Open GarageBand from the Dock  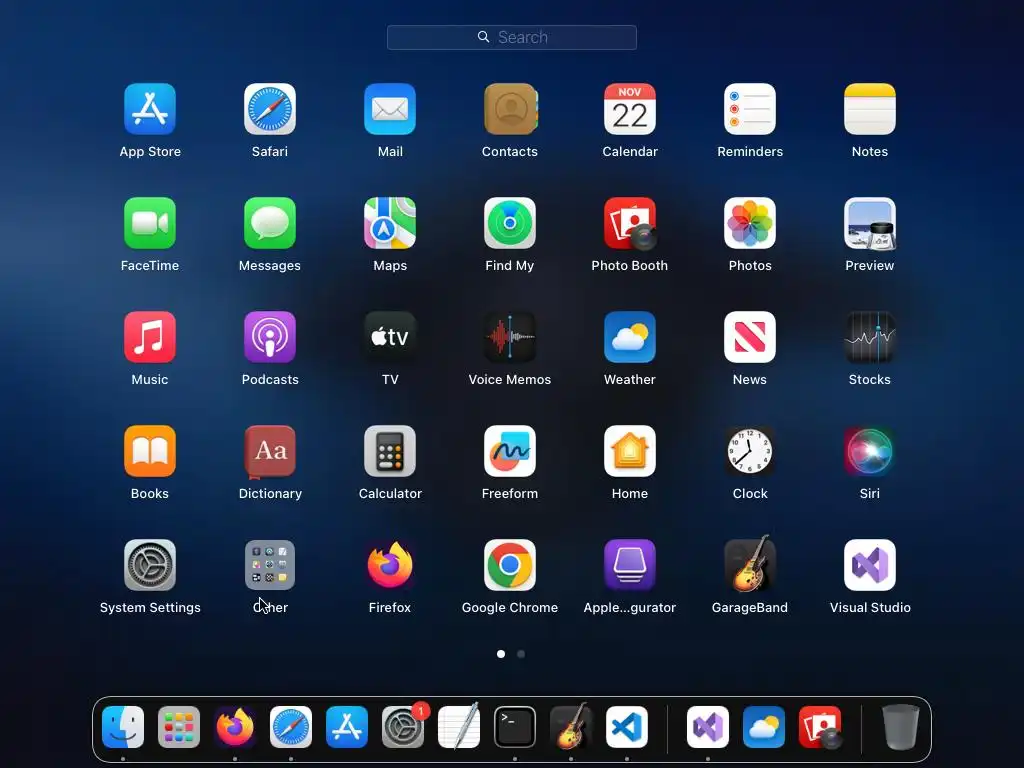571,727
